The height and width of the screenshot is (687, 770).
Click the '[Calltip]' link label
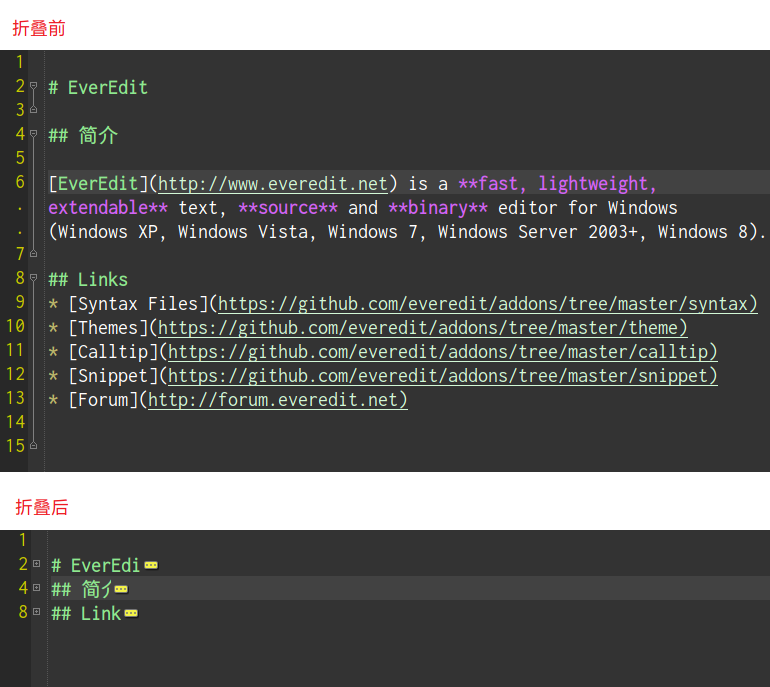coord(113,352)
